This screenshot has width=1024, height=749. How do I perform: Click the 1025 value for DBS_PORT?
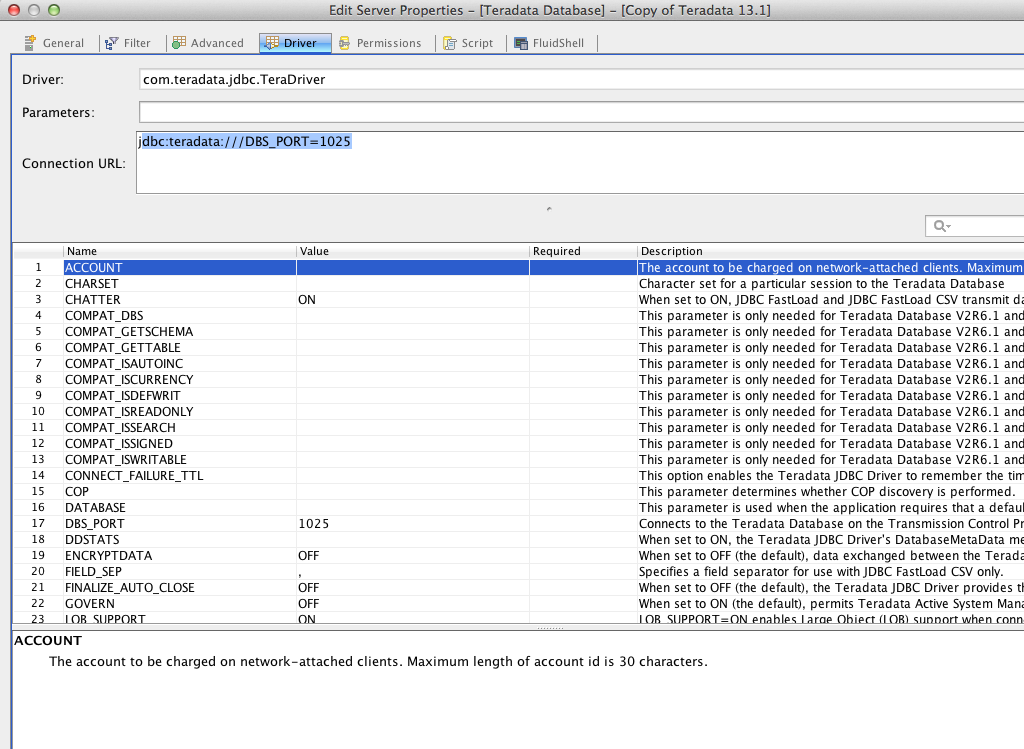(313, 524)
